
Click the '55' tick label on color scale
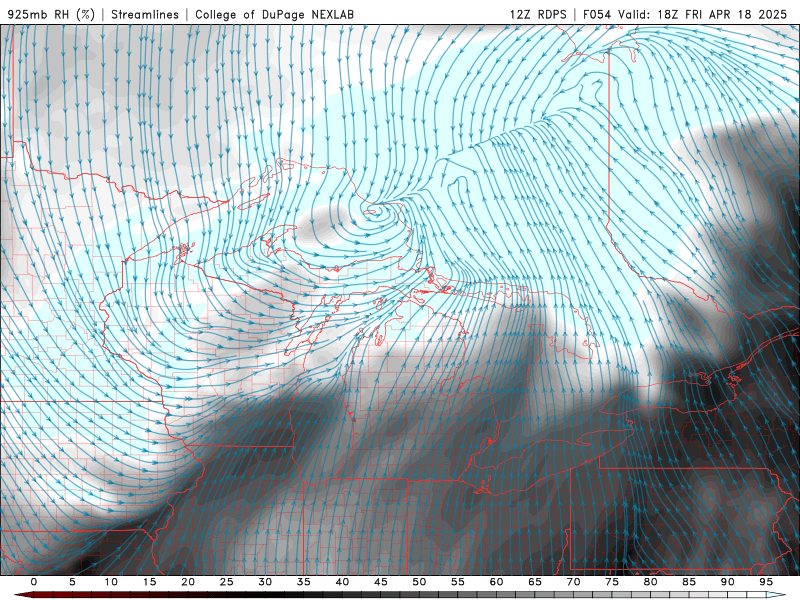coord(458,582)
